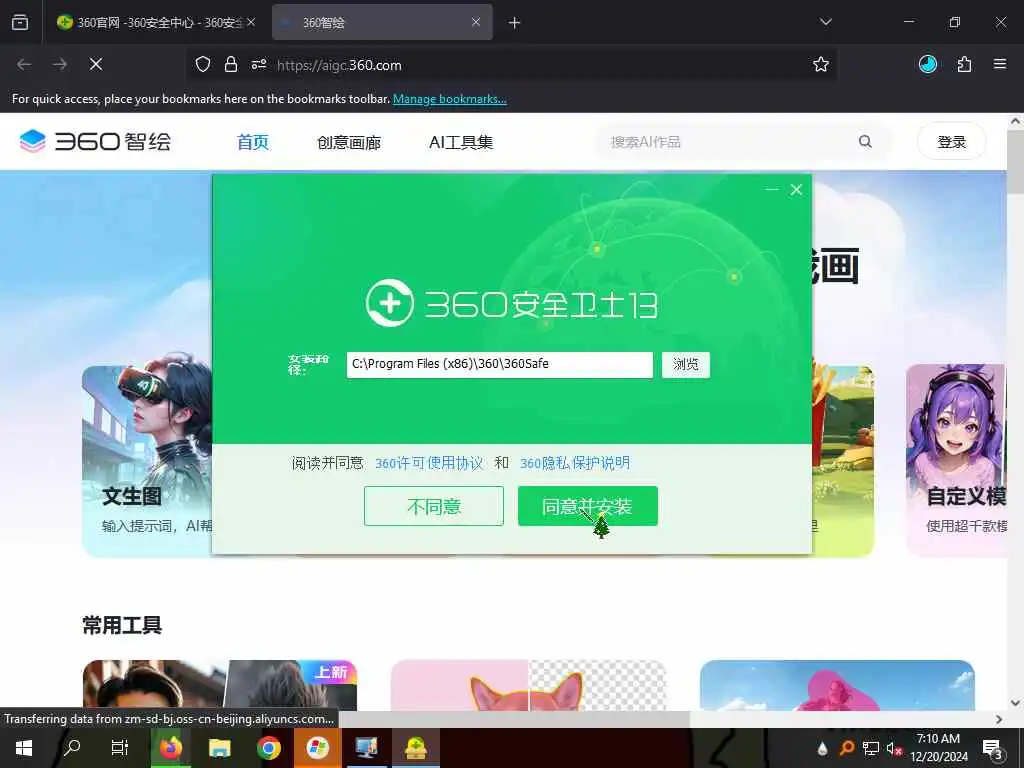Image resolution: width=1024 pixels, height=768 pixels.
Task: View site security padlock information
Action: [231, 65]
